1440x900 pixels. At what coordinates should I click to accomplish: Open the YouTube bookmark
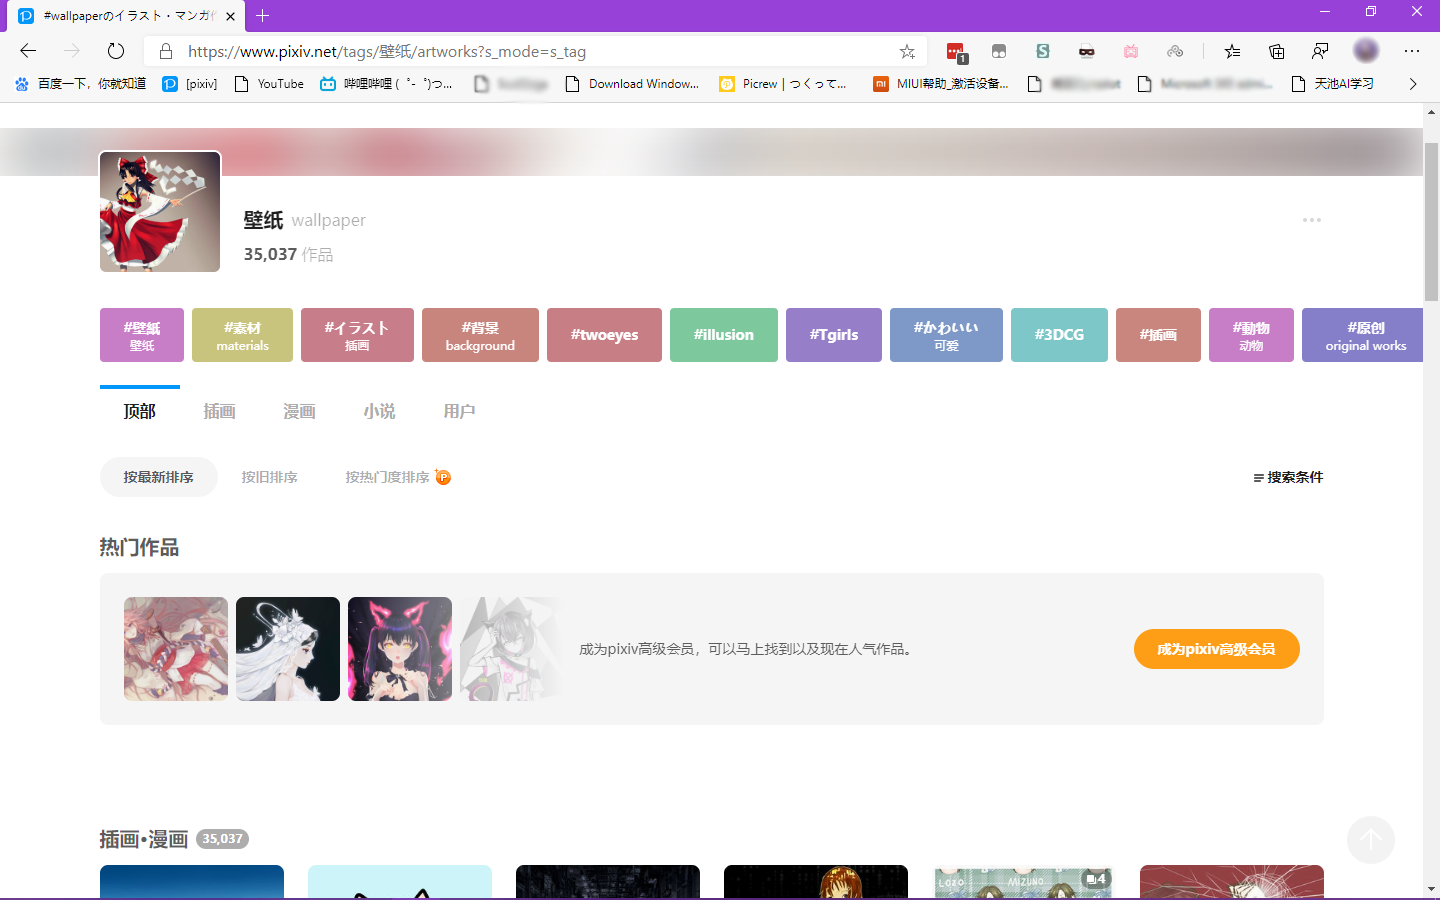[270, 84]
